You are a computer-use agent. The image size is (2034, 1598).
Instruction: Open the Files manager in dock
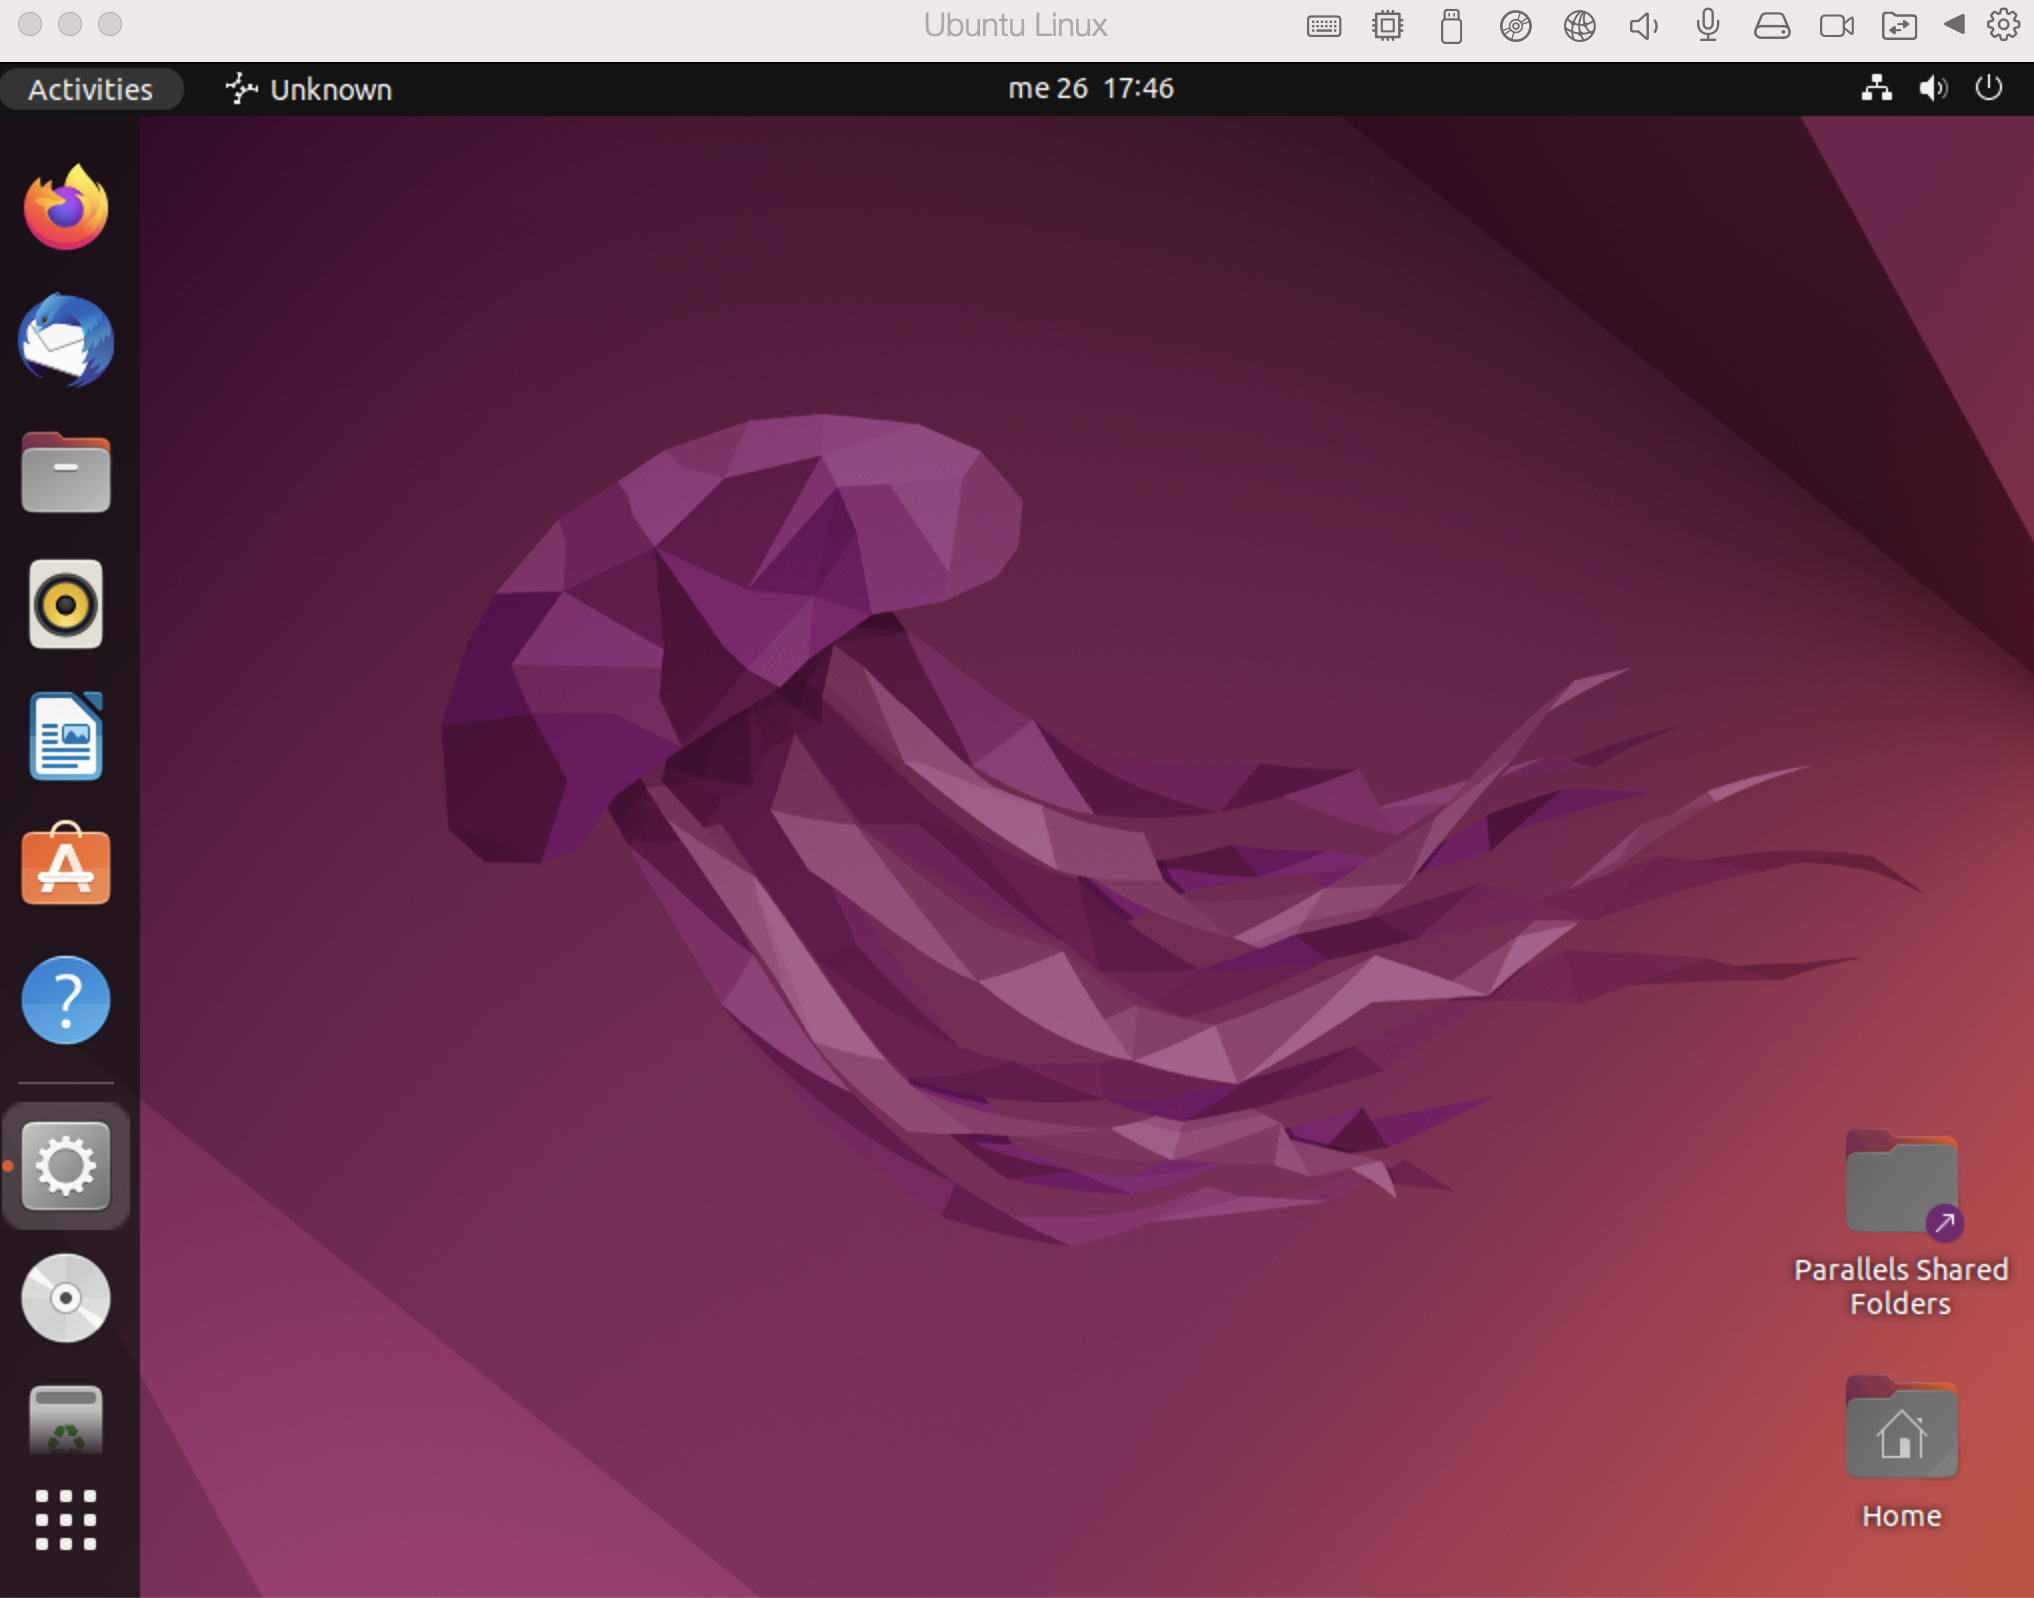[66, 473]
